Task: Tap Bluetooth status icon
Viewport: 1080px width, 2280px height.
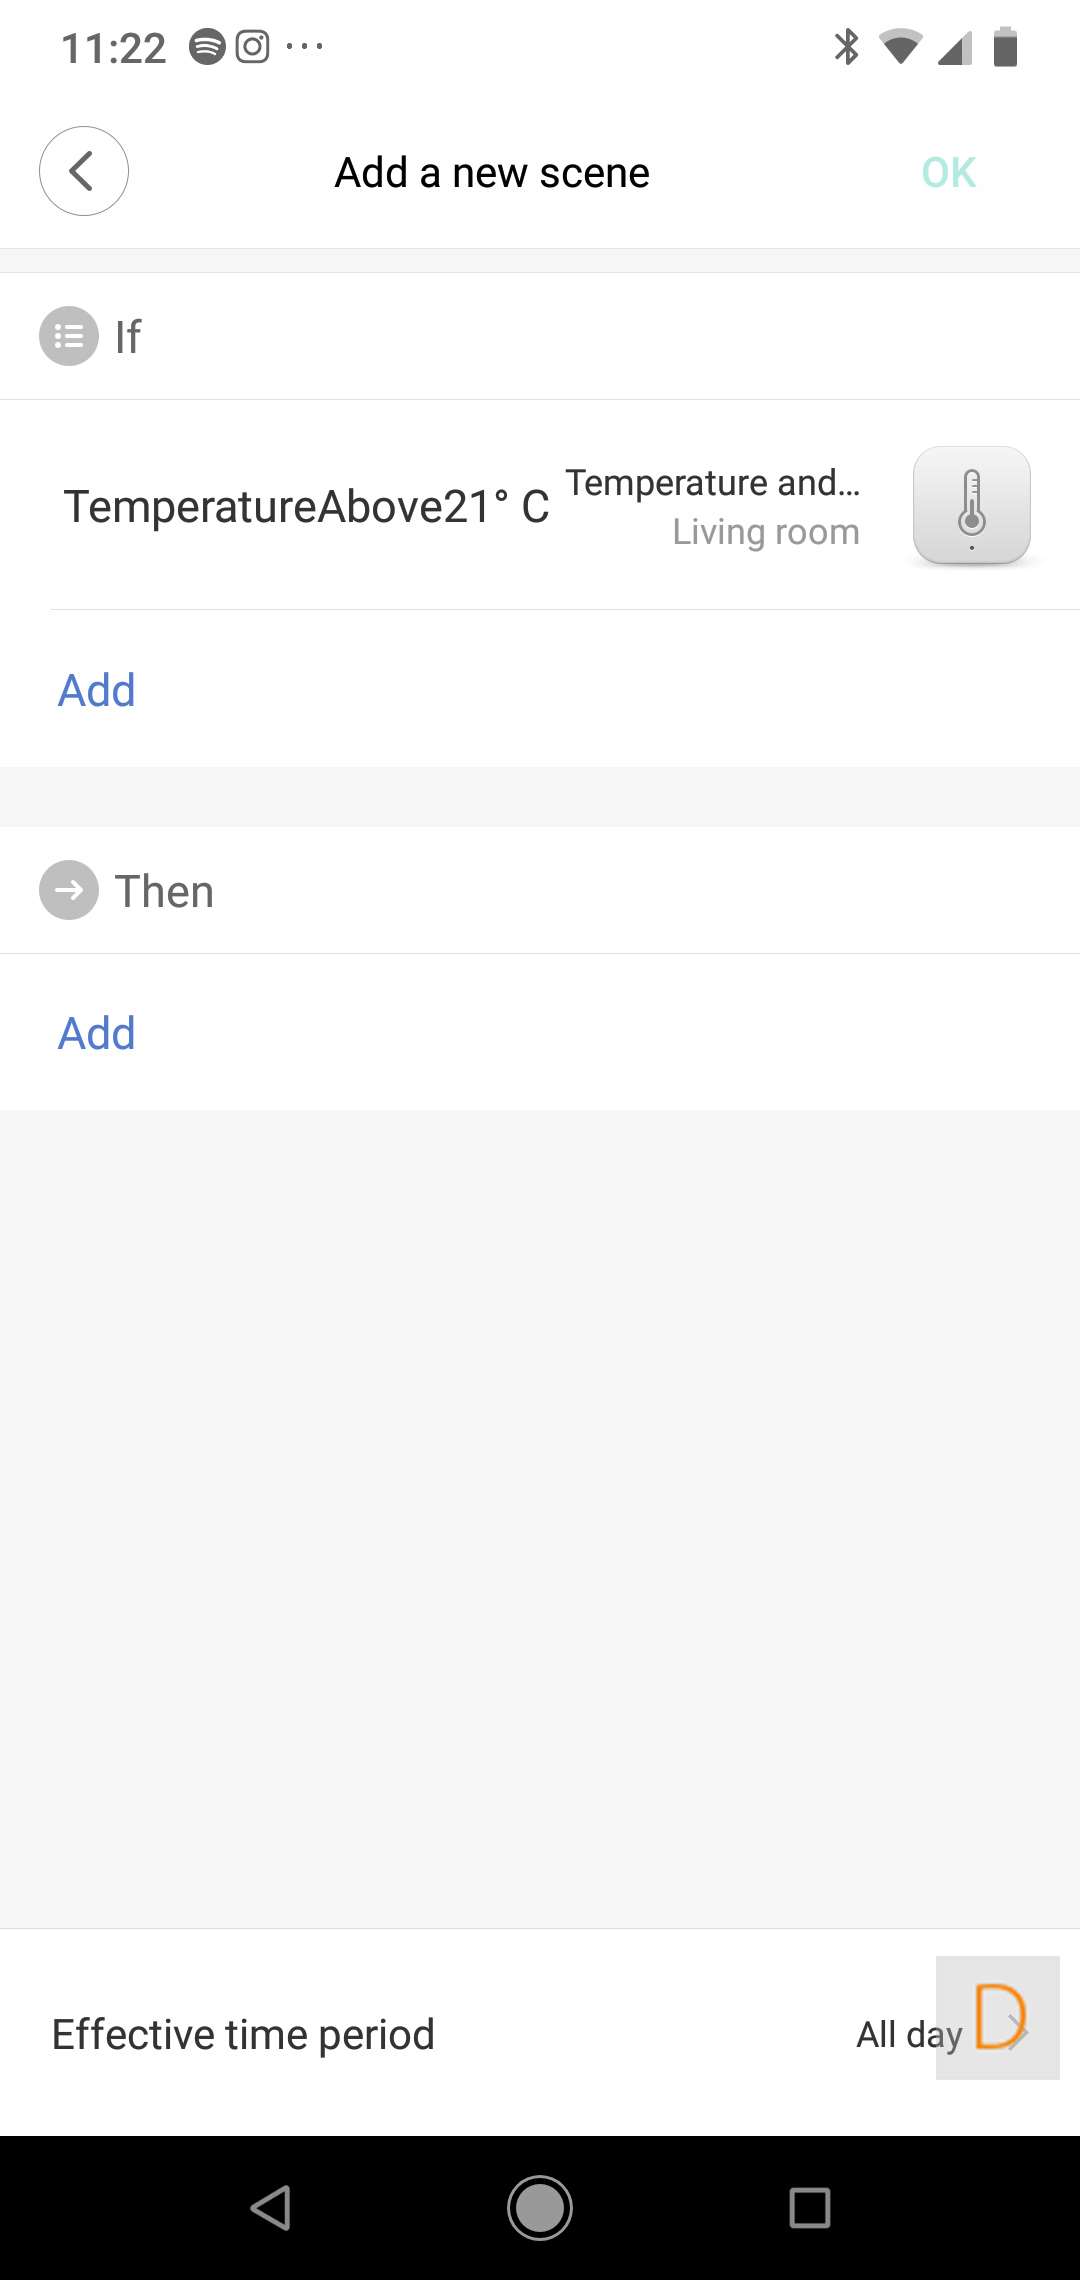Action: [x=846, y=47]
